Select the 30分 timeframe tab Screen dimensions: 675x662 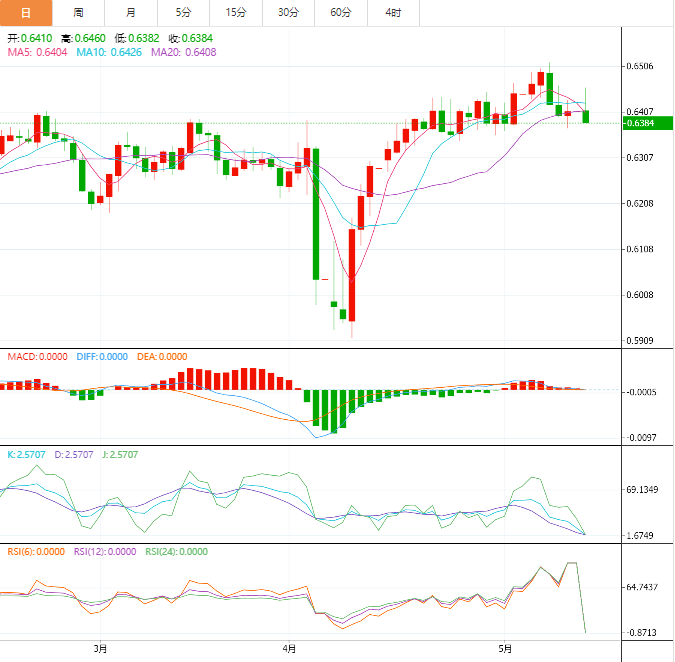(x=288, y=13)
